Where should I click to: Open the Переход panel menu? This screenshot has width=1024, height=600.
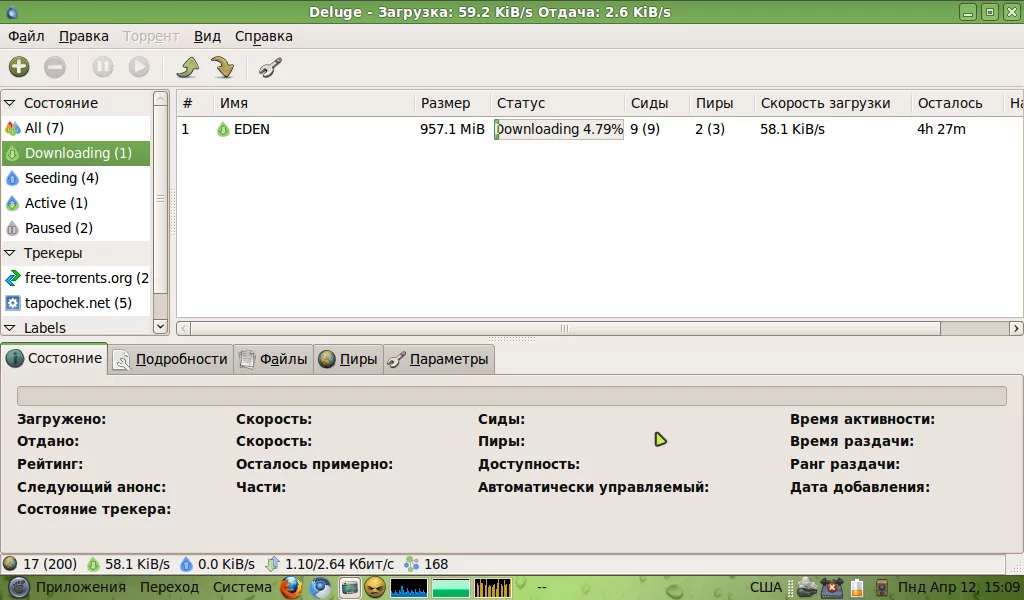point(169,588)
